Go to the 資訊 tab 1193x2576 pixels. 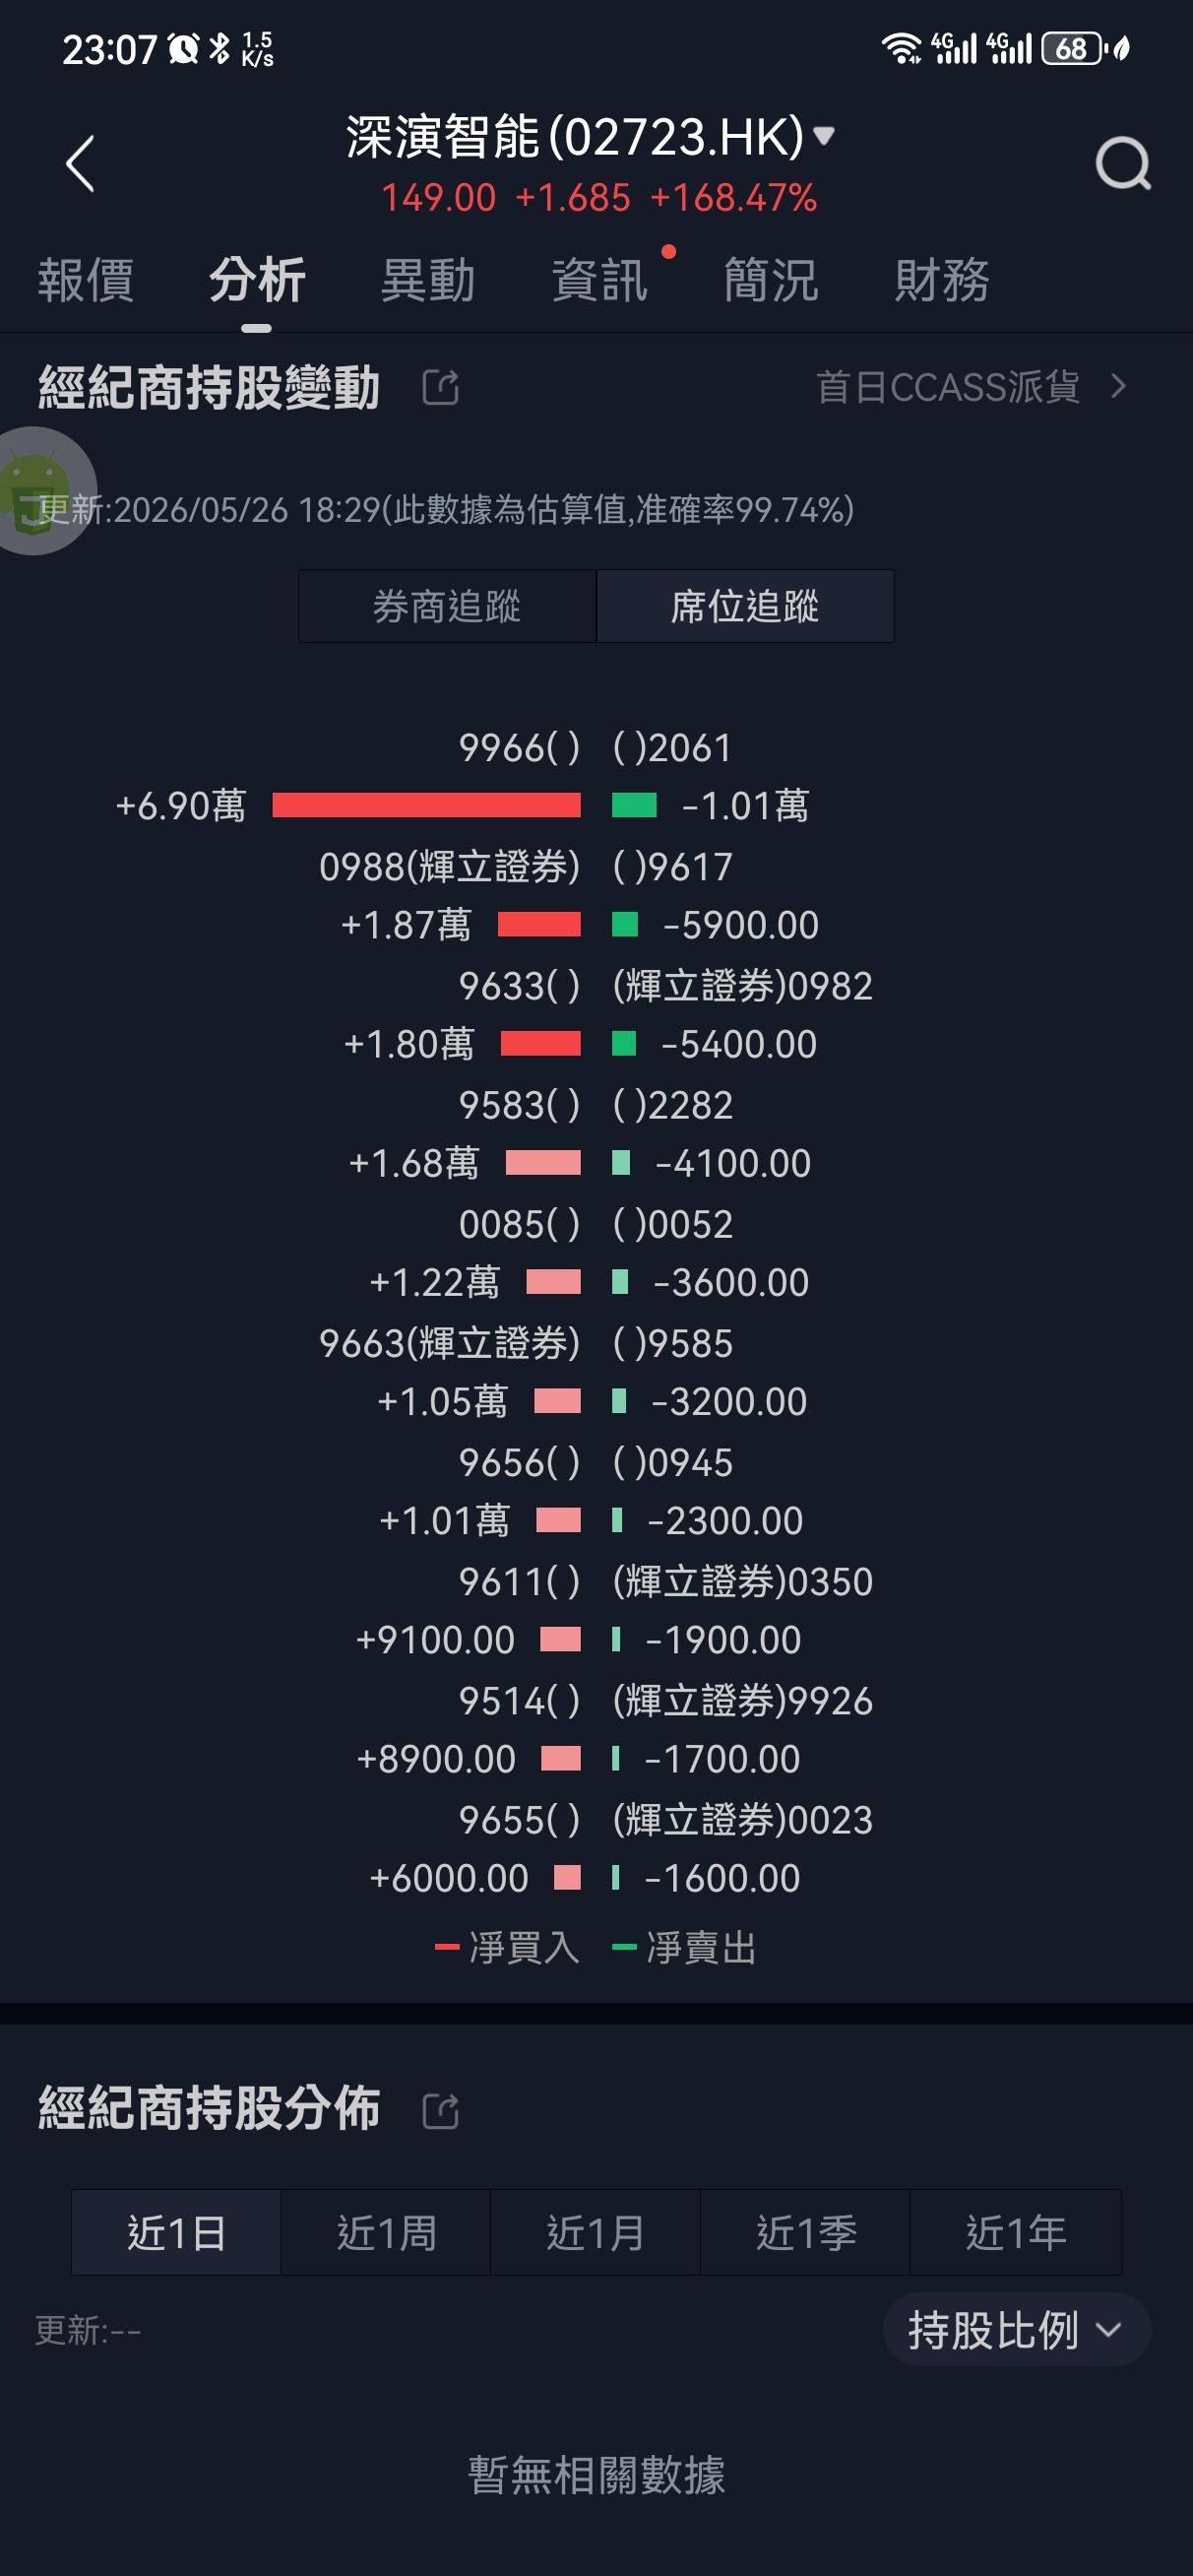[x=600, y=279]
